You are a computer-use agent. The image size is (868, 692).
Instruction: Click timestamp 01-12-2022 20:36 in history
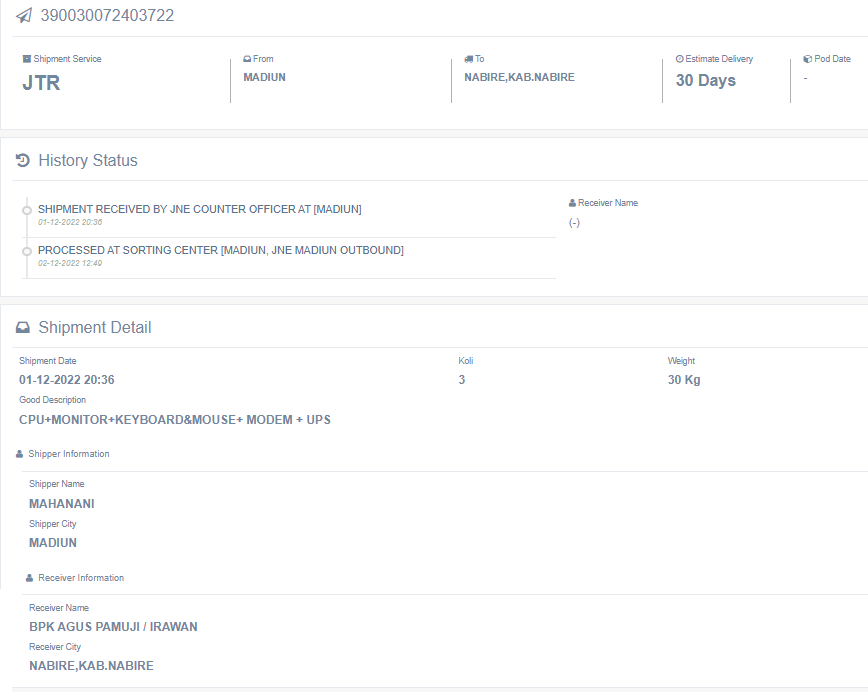point(70,222)
